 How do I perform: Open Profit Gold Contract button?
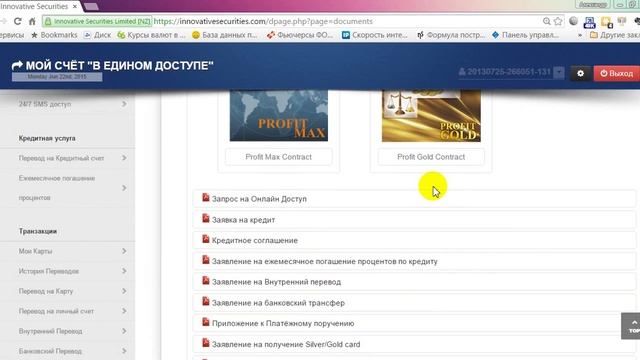tap(431, 157)
